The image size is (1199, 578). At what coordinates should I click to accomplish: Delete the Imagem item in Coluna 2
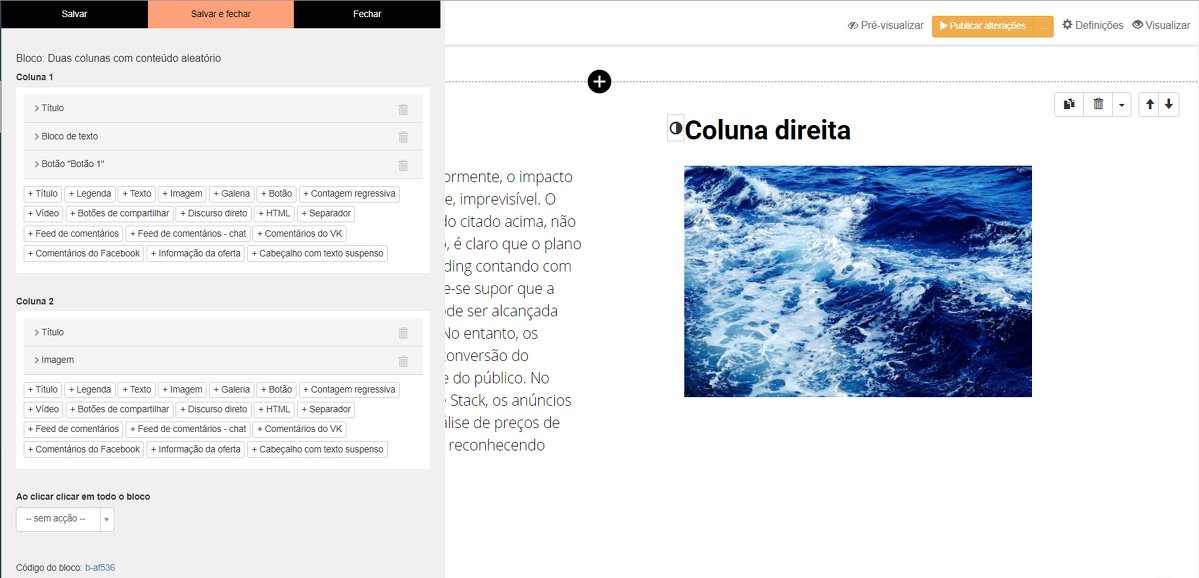(403, 361)
